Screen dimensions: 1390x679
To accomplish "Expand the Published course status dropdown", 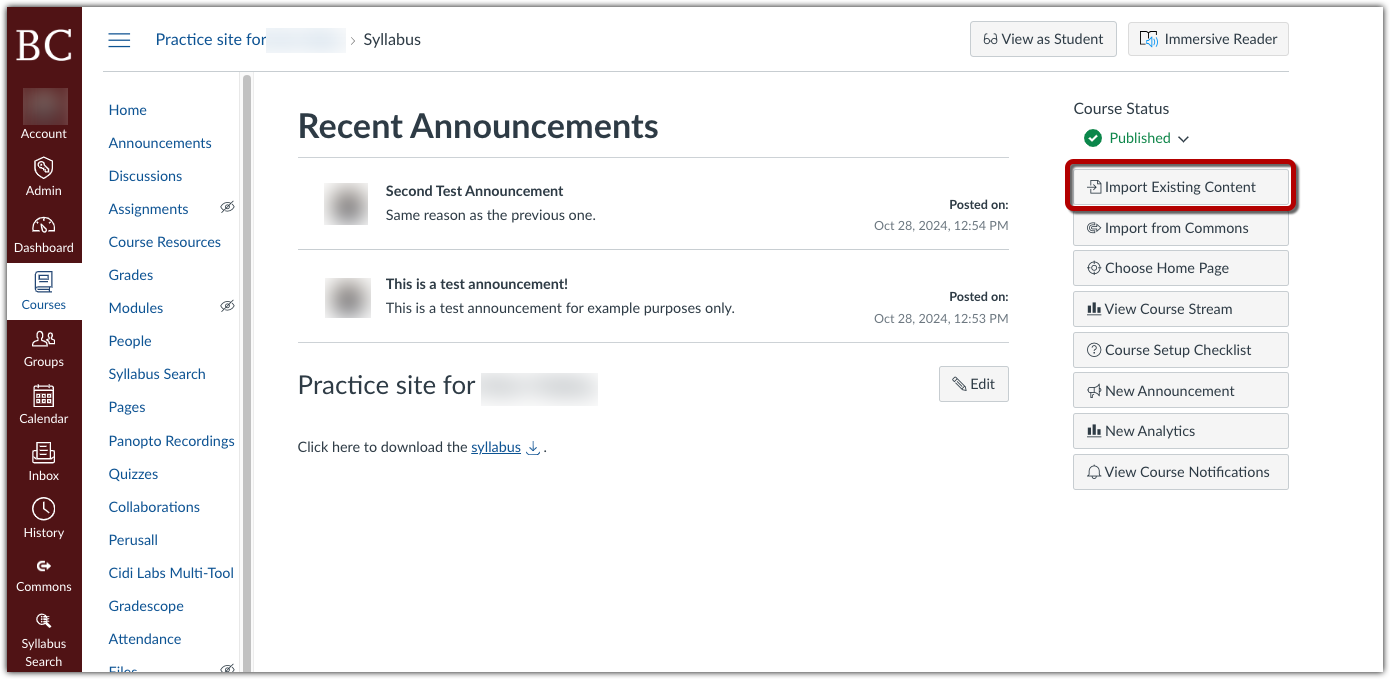I will (x=1184, y=138).
